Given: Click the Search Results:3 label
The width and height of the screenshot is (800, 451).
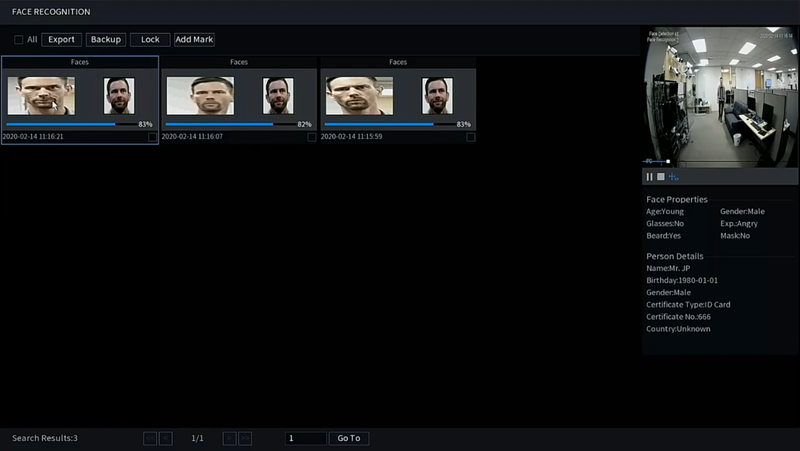Looking at the screenshot, I should (x=45, y=438).
